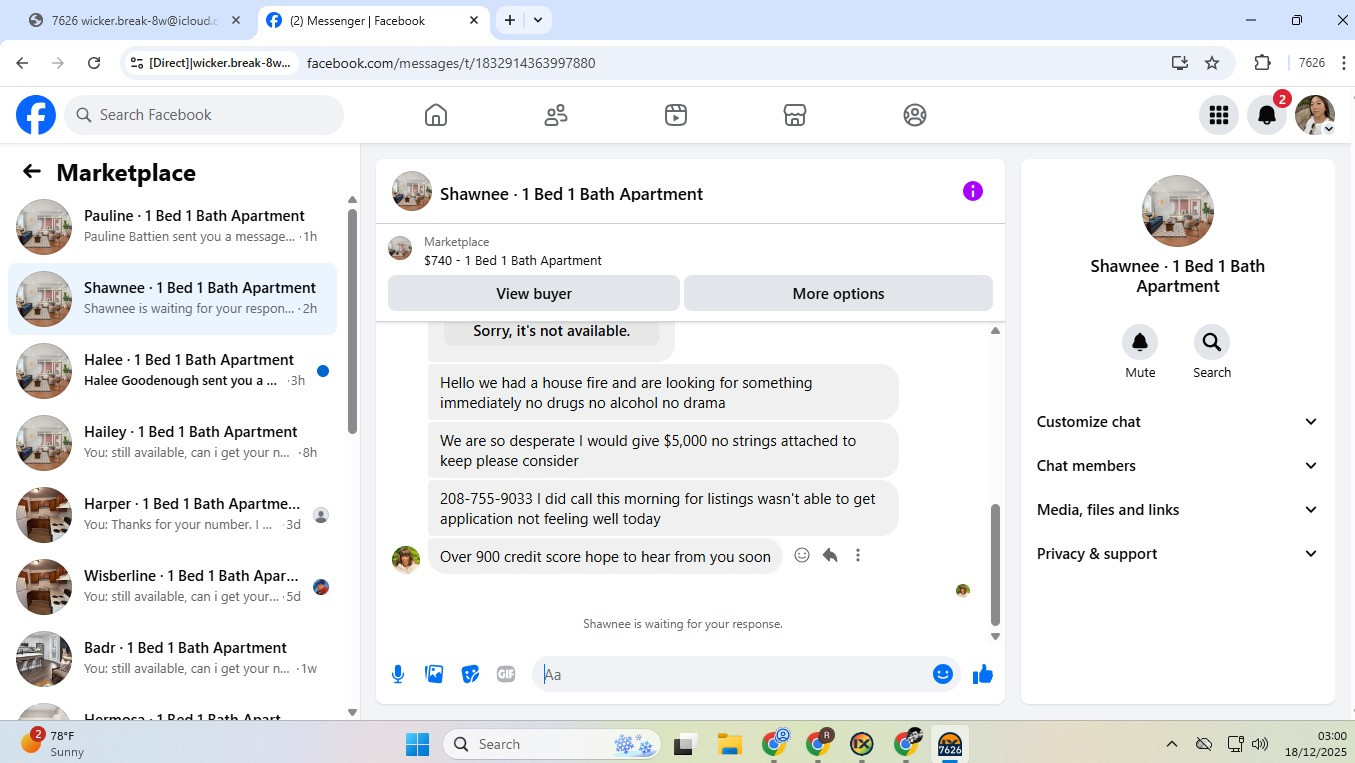Open the Facebook menu grid icon
Image resolution: width=1355 pixels, height=763 pixels.
click(x=1218, y=115)
